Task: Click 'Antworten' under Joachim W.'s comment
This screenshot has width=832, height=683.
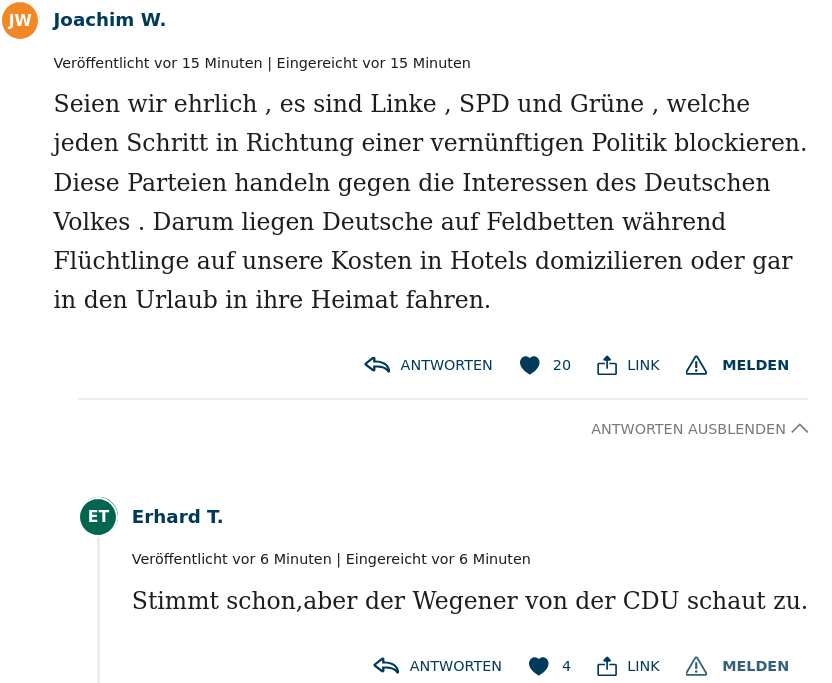Action: pyautogui.click(x=446, y=365)
